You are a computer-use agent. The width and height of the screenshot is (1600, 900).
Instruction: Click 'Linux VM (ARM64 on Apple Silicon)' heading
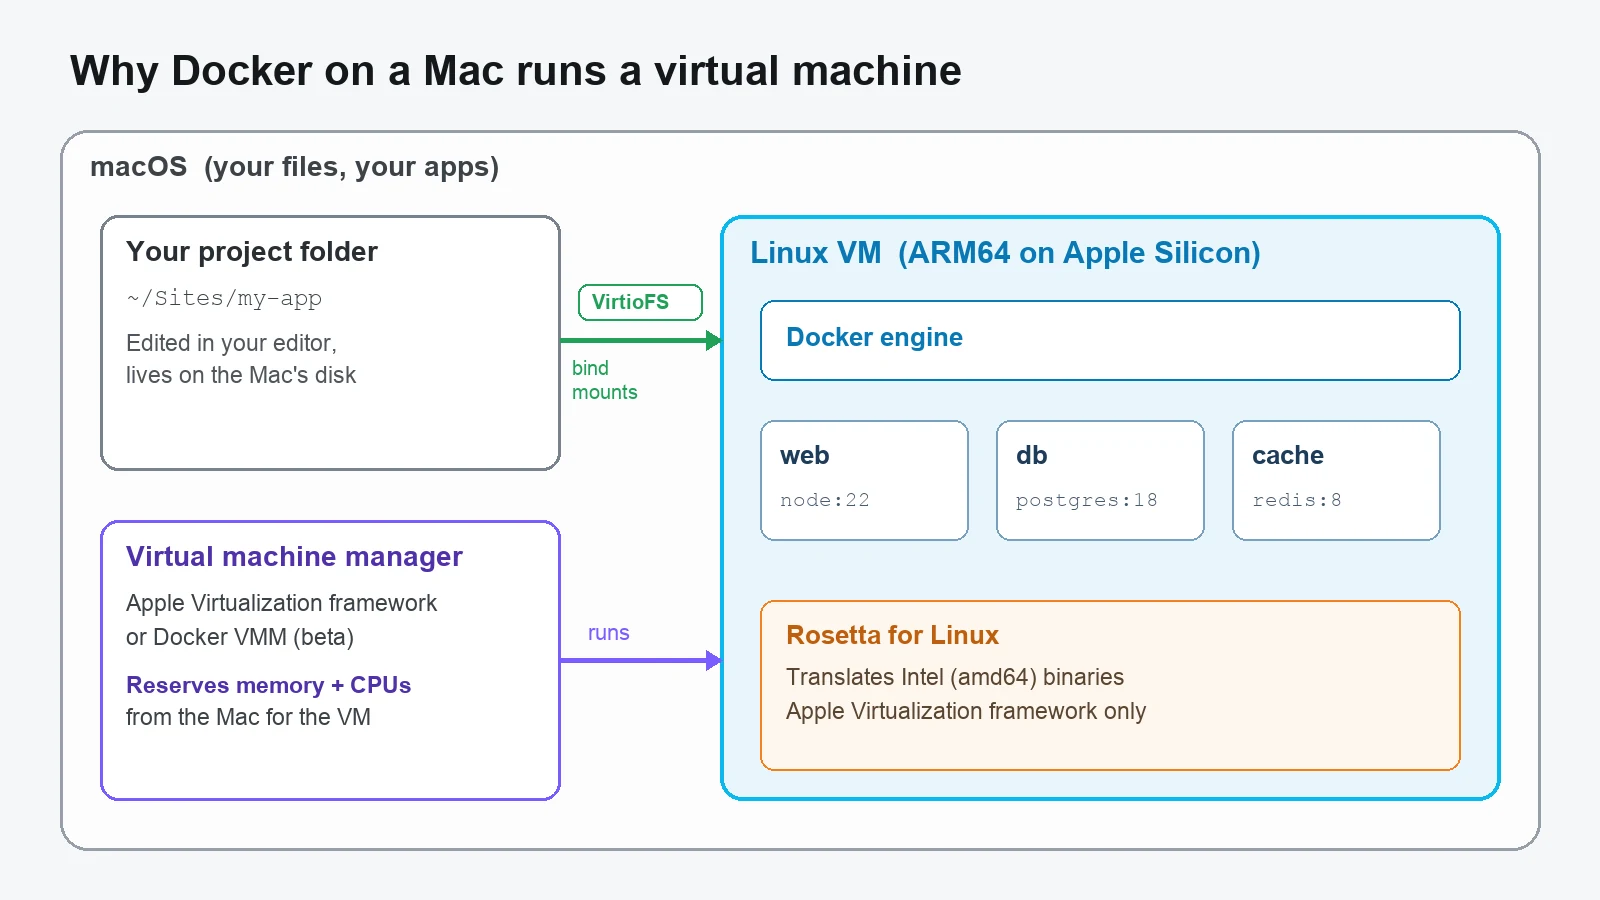pyautogui.click(x=1005, y=253)
